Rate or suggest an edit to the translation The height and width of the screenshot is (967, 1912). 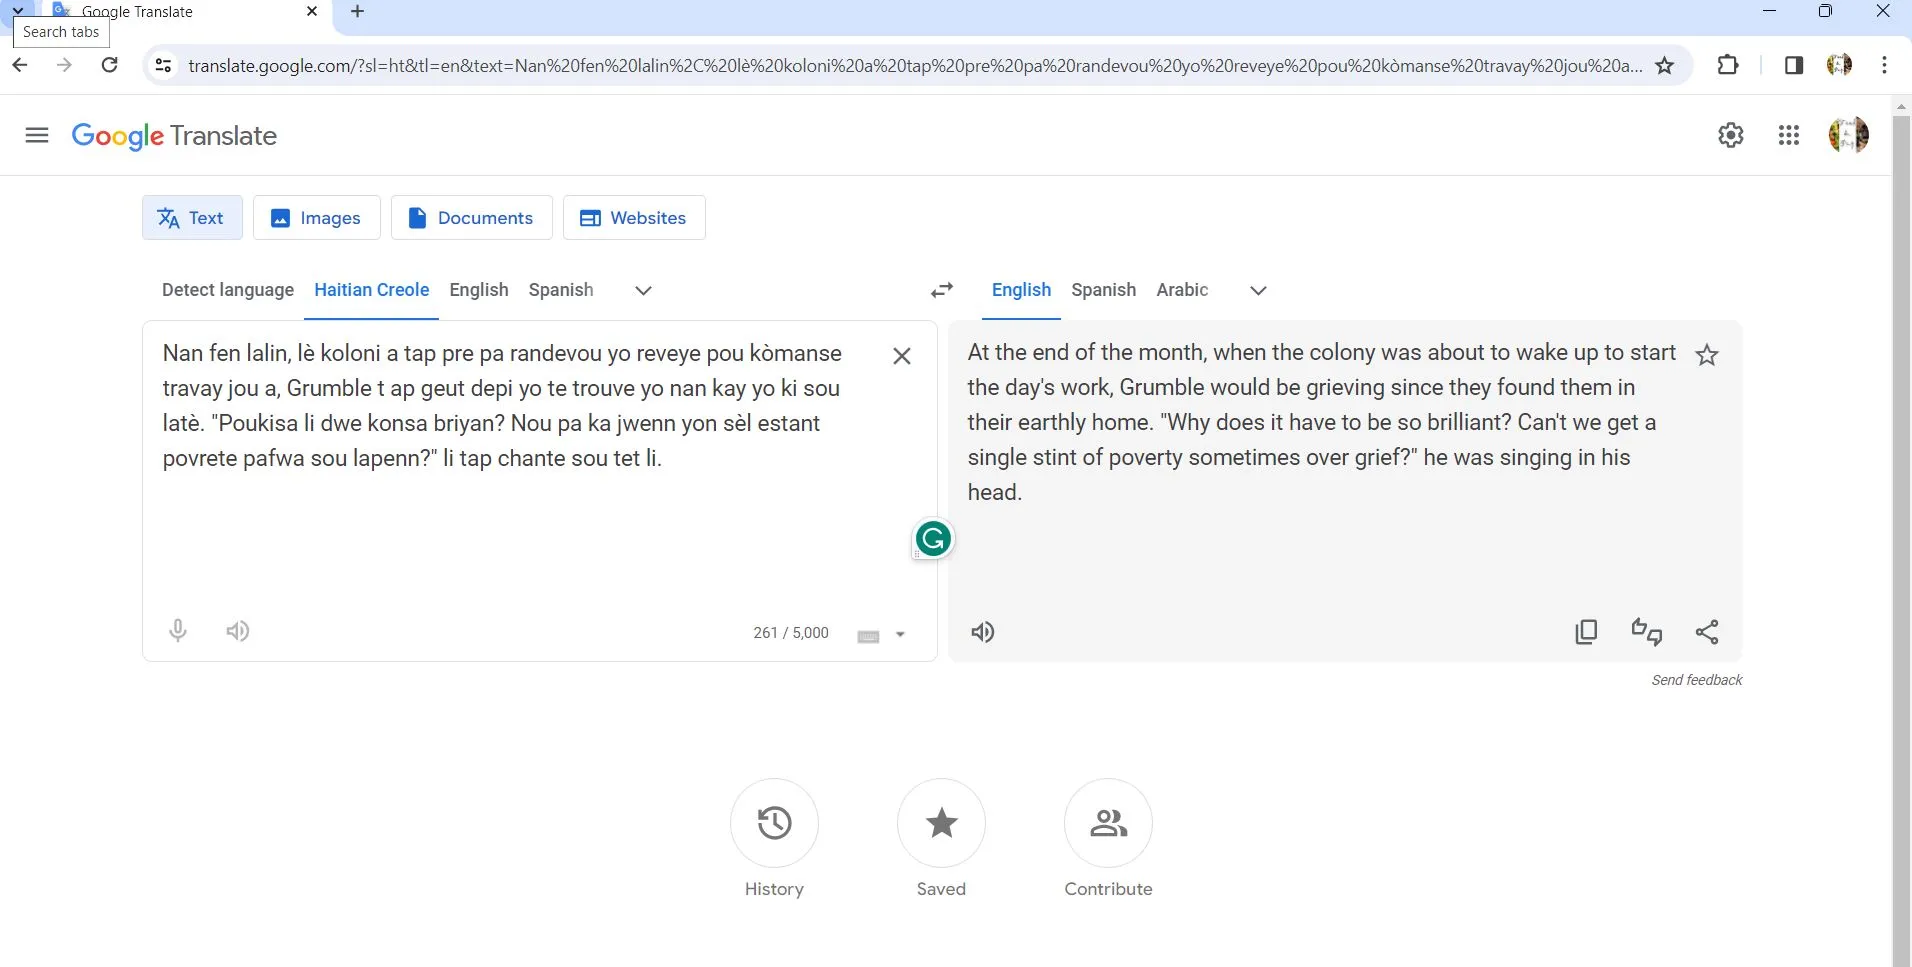click(1646, 631)
